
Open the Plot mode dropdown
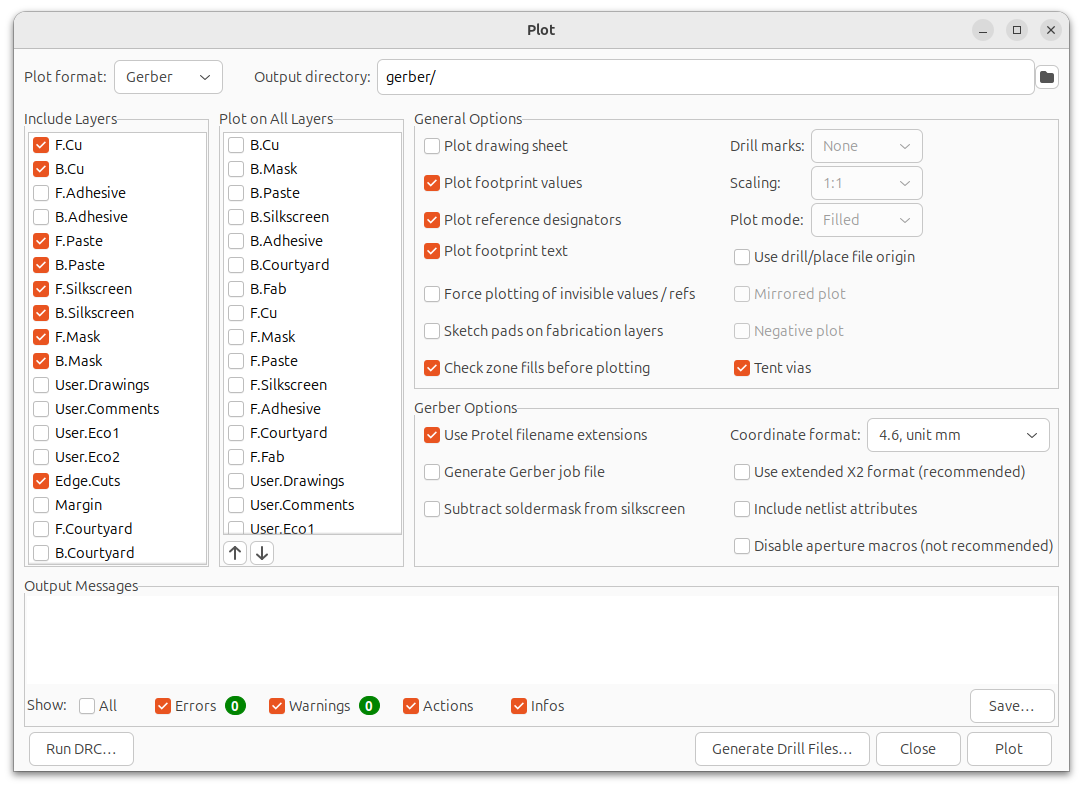866,220
